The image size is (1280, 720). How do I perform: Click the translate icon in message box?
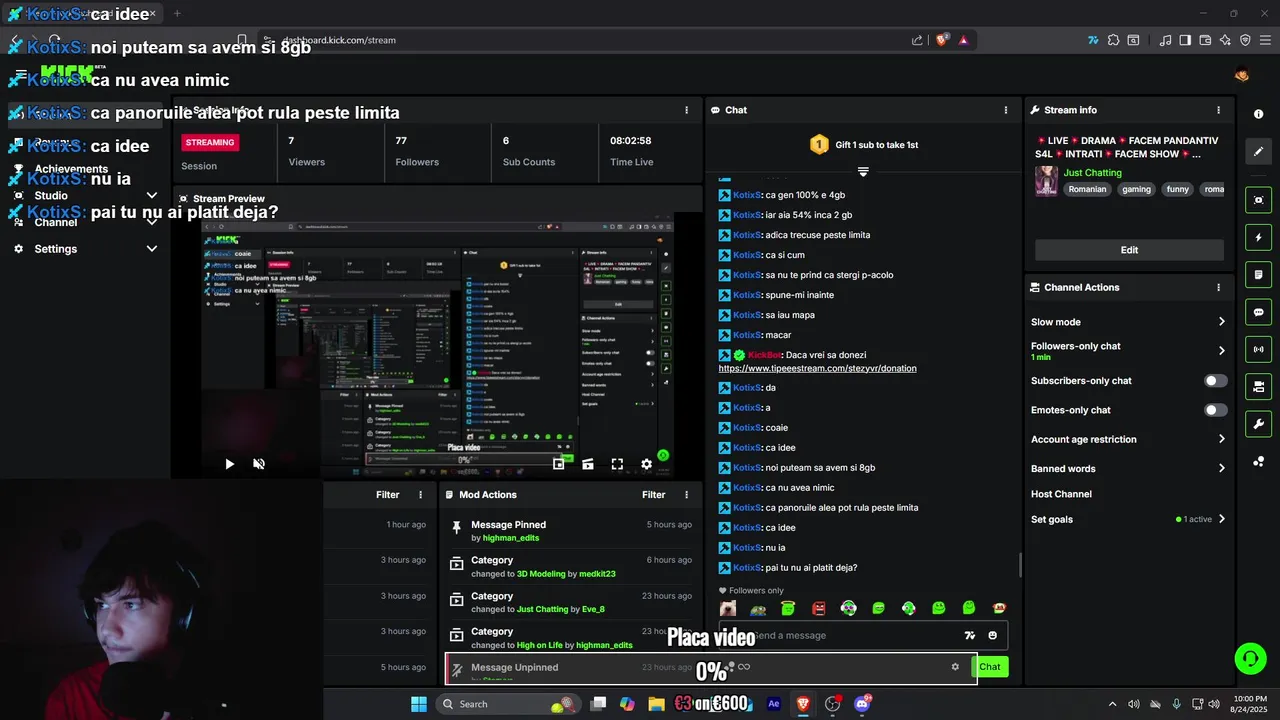969,635
